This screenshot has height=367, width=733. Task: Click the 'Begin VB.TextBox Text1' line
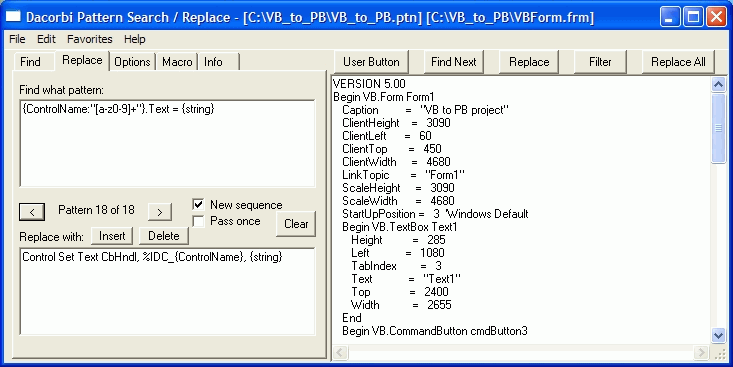[x=400, y=227]
